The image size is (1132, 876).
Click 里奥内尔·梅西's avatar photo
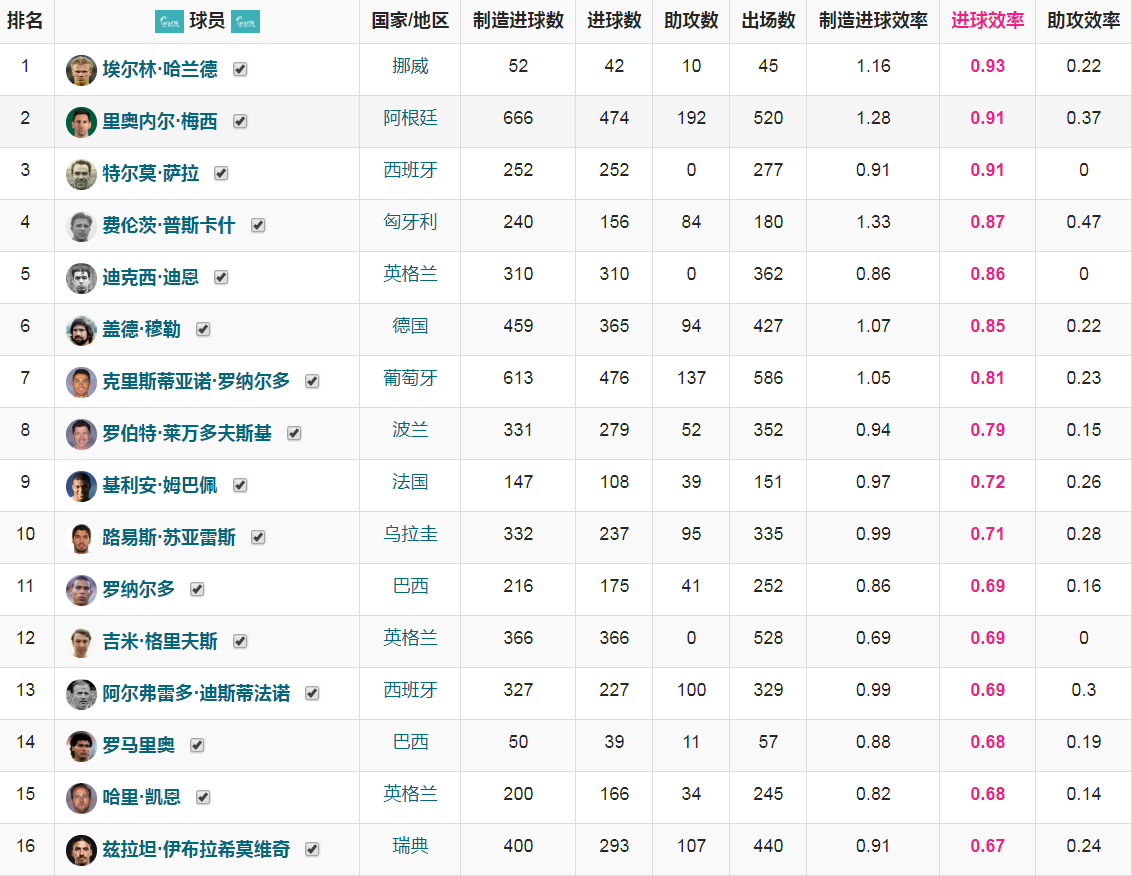82,120
